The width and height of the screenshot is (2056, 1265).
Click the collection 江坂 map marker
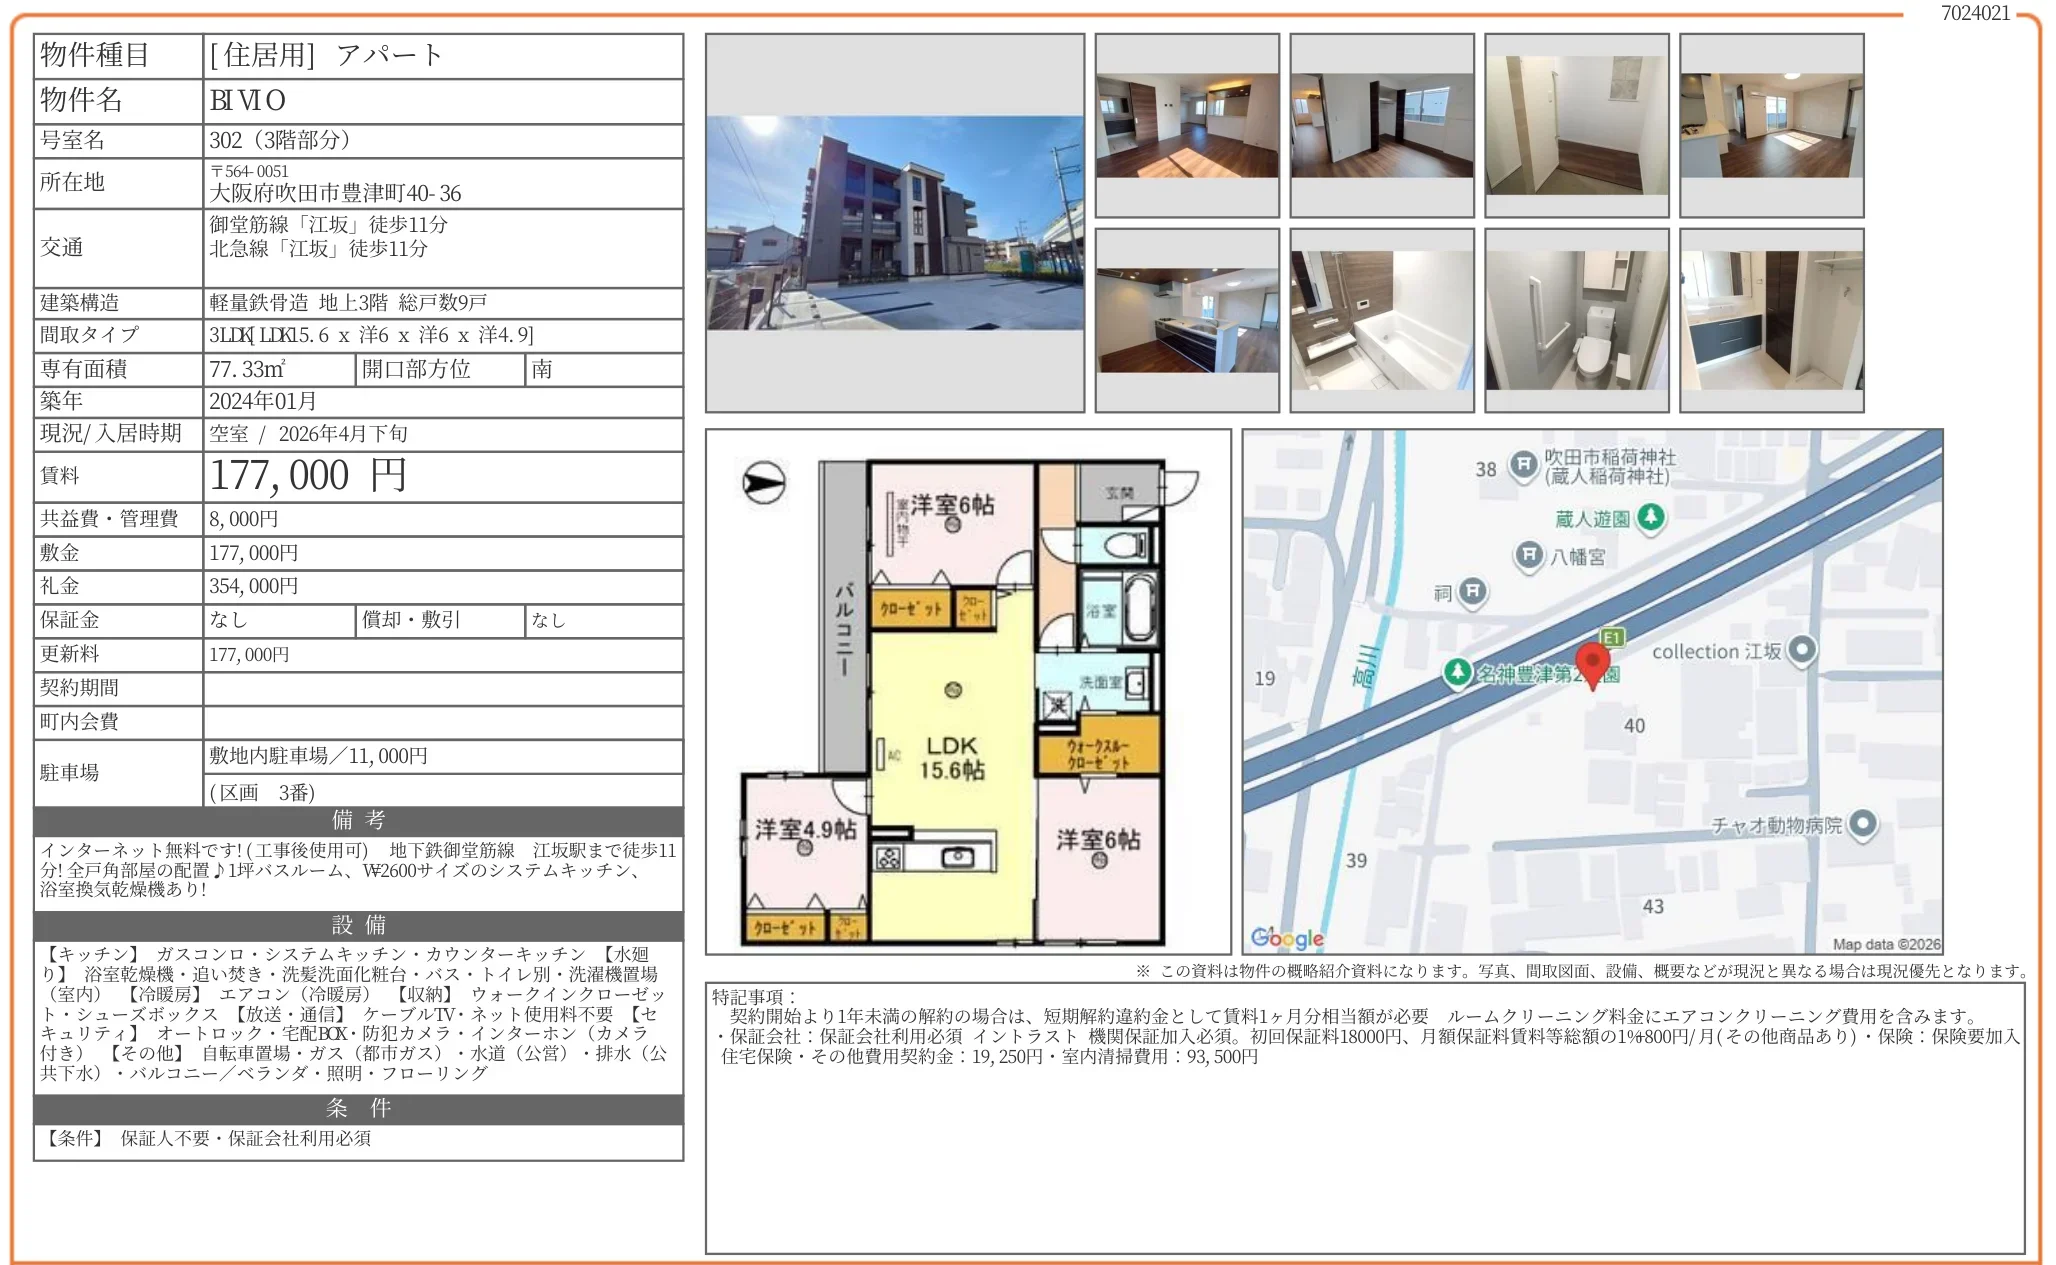(1801, 650)
